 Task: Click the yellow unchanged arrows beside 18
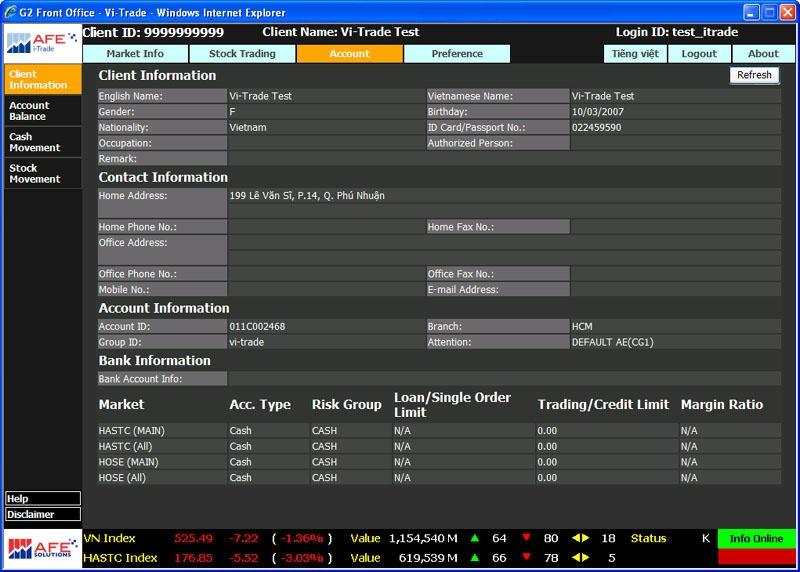[580, 539]
